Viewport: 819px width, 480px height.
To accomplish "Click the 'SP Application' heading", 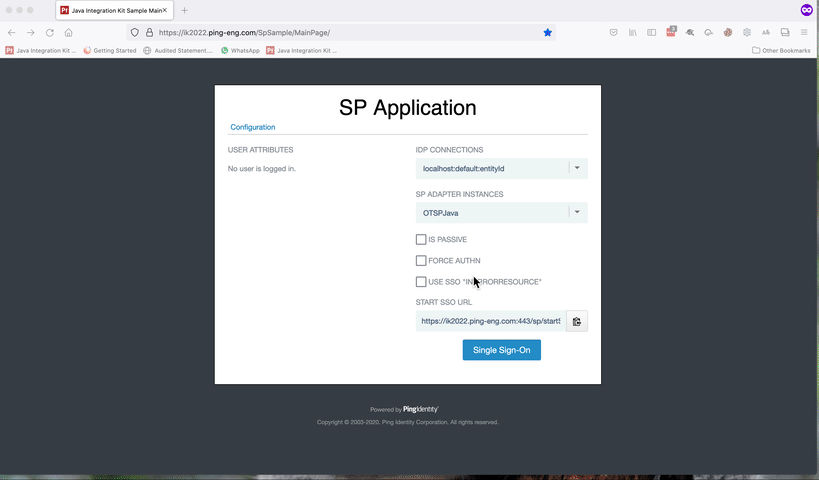I will pos(407,108).
